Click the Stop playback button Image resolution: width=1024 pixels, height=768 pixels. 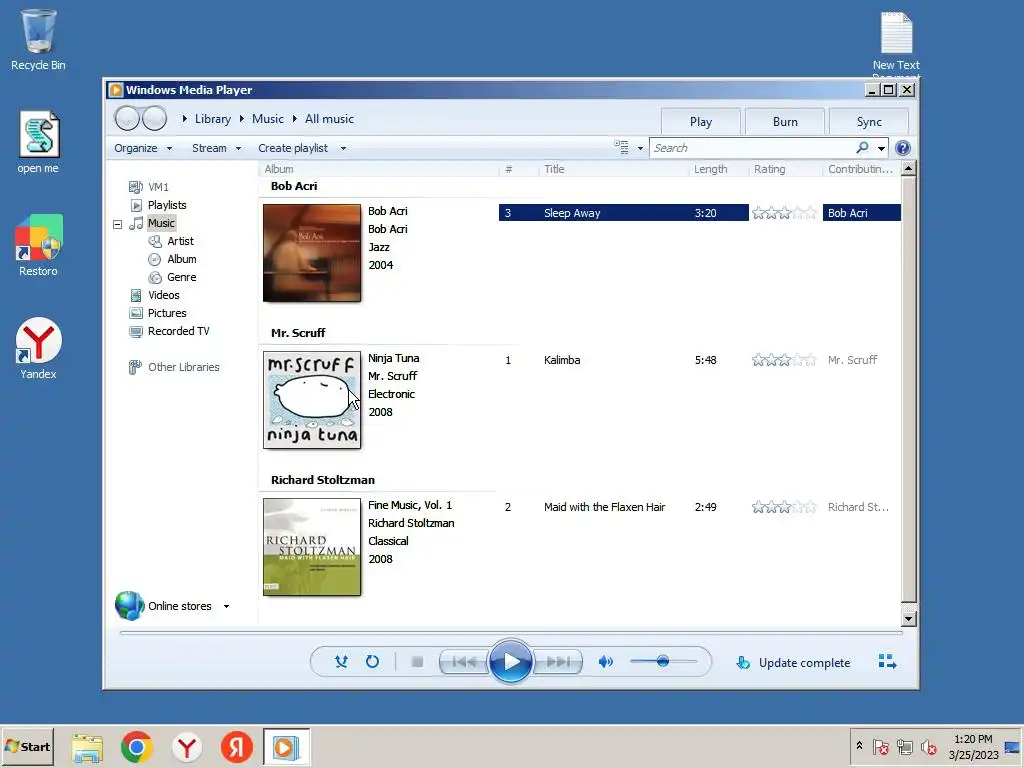417,662
